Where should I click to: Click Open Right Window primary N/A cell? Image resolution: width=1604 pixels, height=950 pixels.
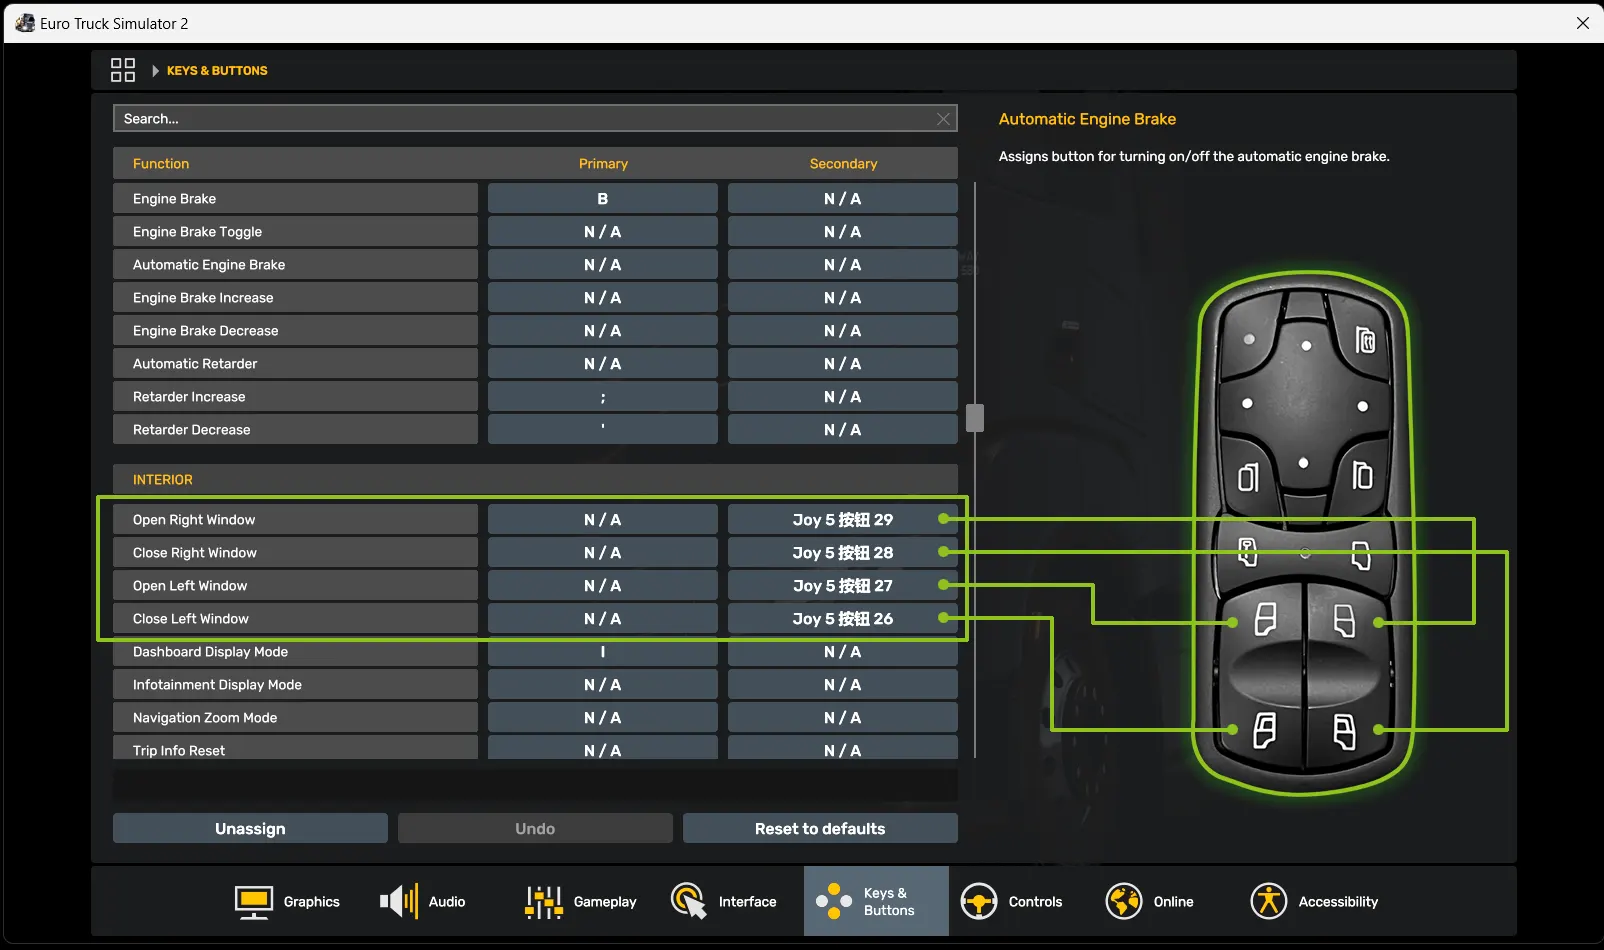pyautogui.click(x=603, y=519)
